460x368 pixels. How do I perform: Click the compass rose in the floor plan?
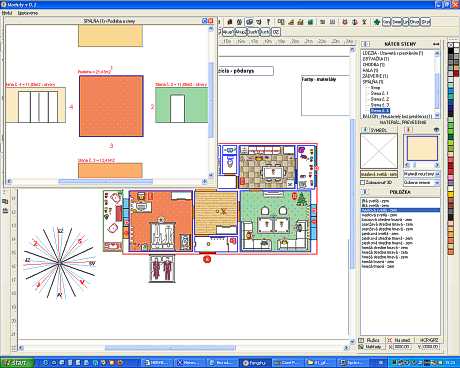59,263
